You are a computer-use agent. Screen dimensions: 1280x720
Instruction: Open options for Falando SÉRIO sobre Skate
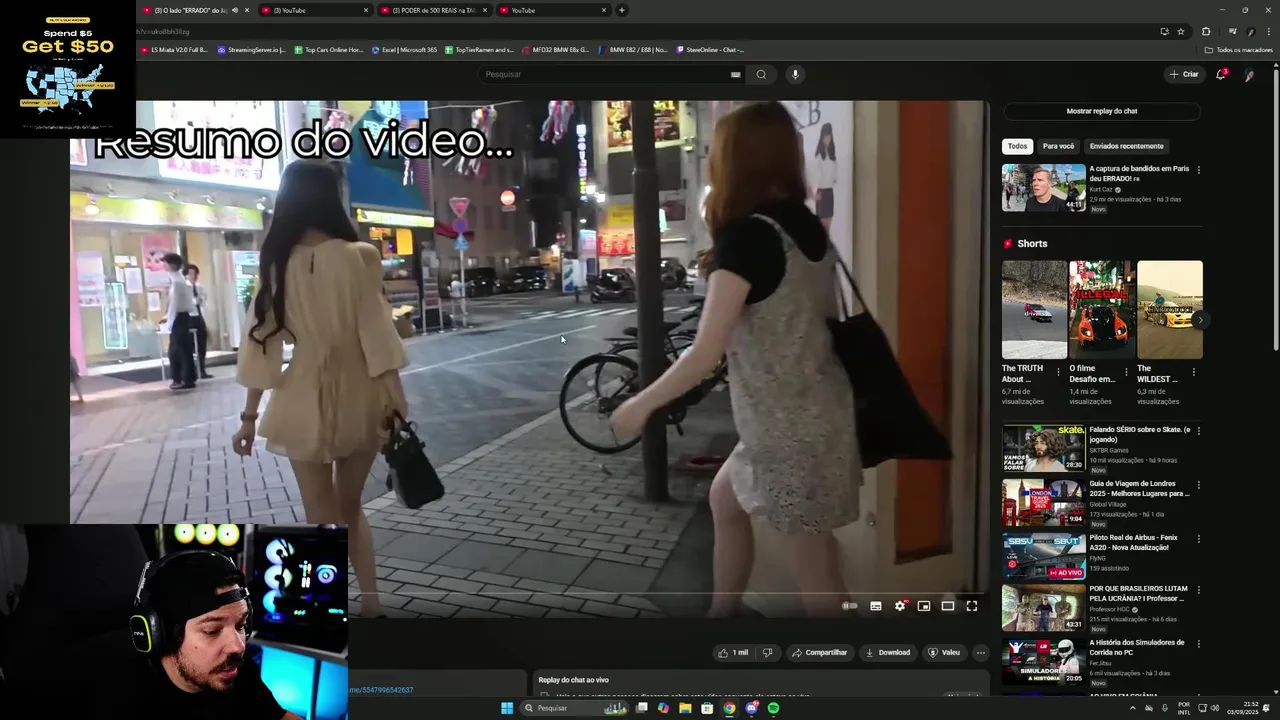coord(1198,431)
